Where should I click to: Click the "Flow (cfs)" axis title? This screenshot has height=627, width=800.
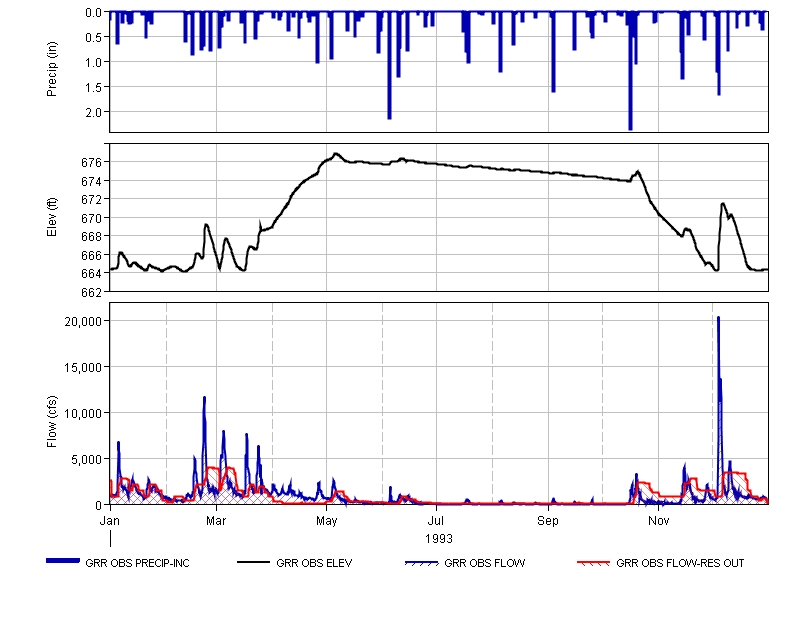52,422
